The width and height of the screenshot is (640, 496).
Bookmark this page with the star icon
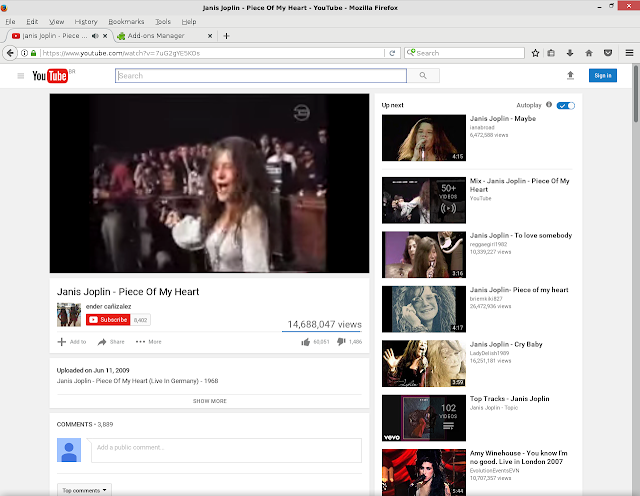coord(536,53)
